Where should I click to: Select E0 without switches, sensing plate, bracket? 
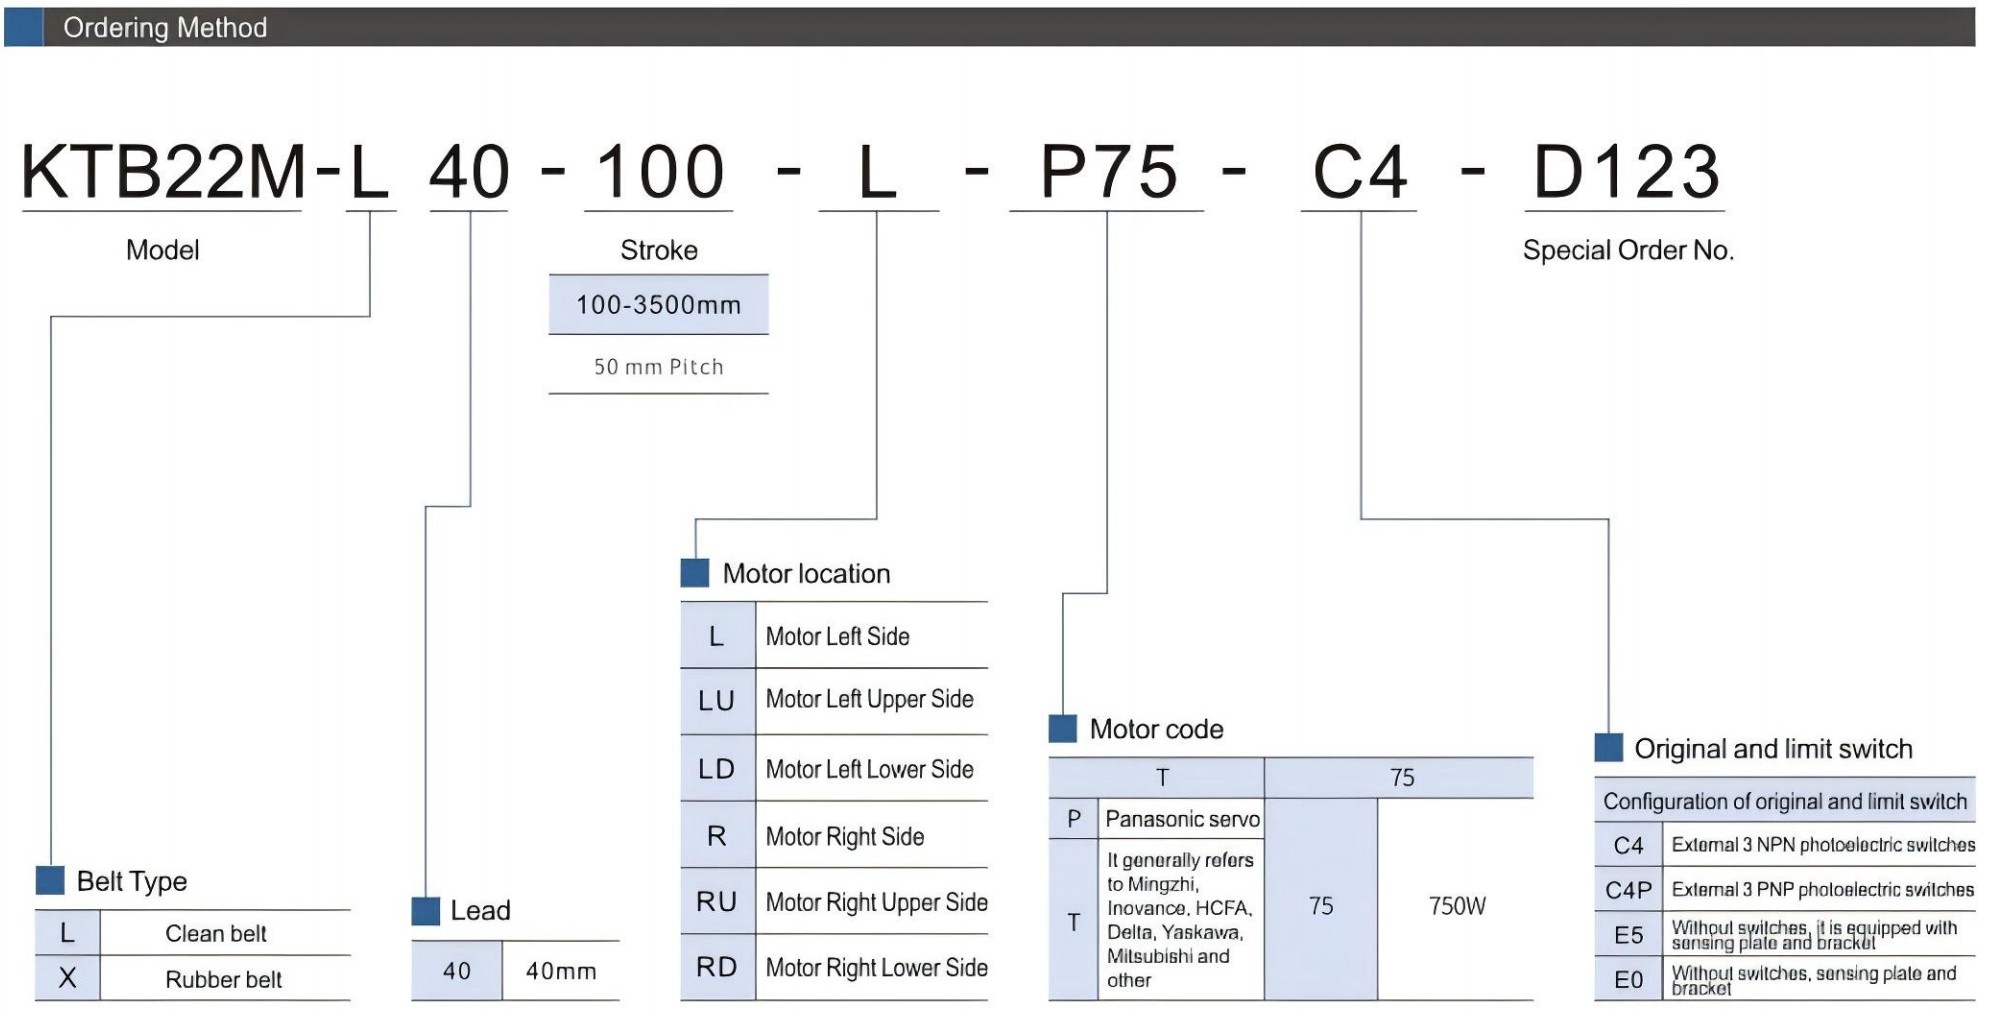pos(1812,980)
